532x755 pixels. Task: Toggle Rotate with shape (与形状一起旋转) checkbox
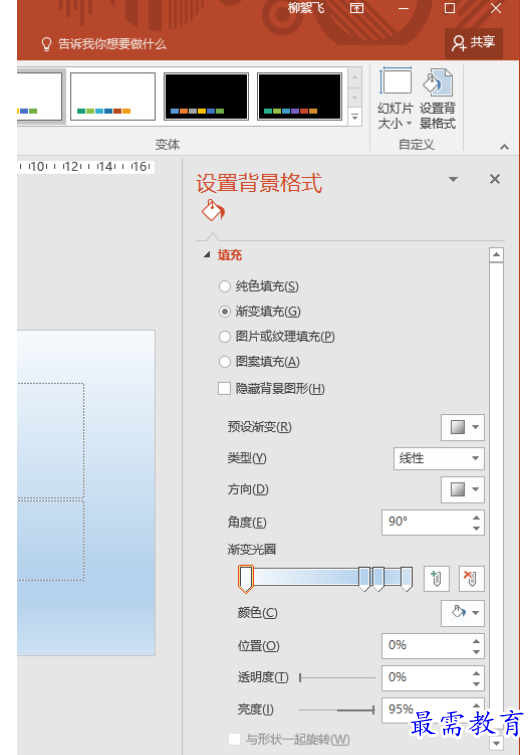pos(234,739)
